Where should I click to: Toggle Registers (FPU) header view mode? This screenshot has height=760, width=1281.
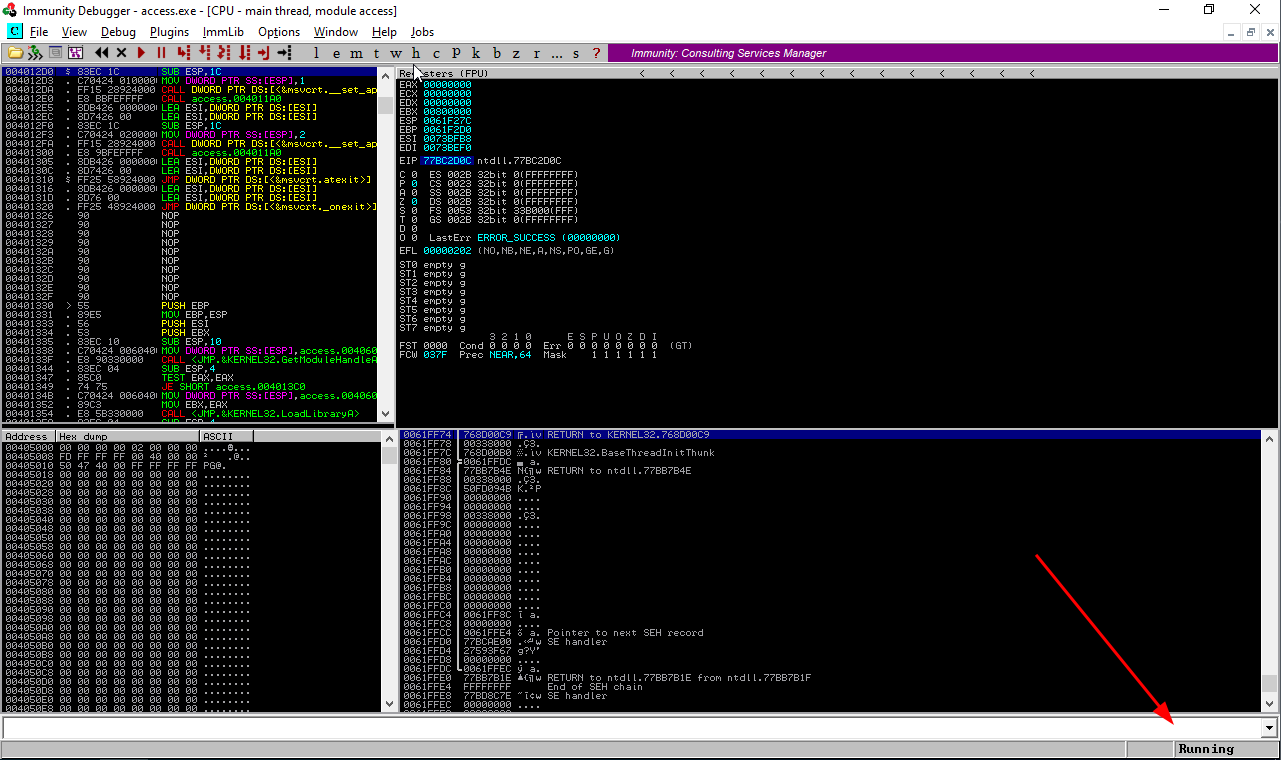coord(440,73)
